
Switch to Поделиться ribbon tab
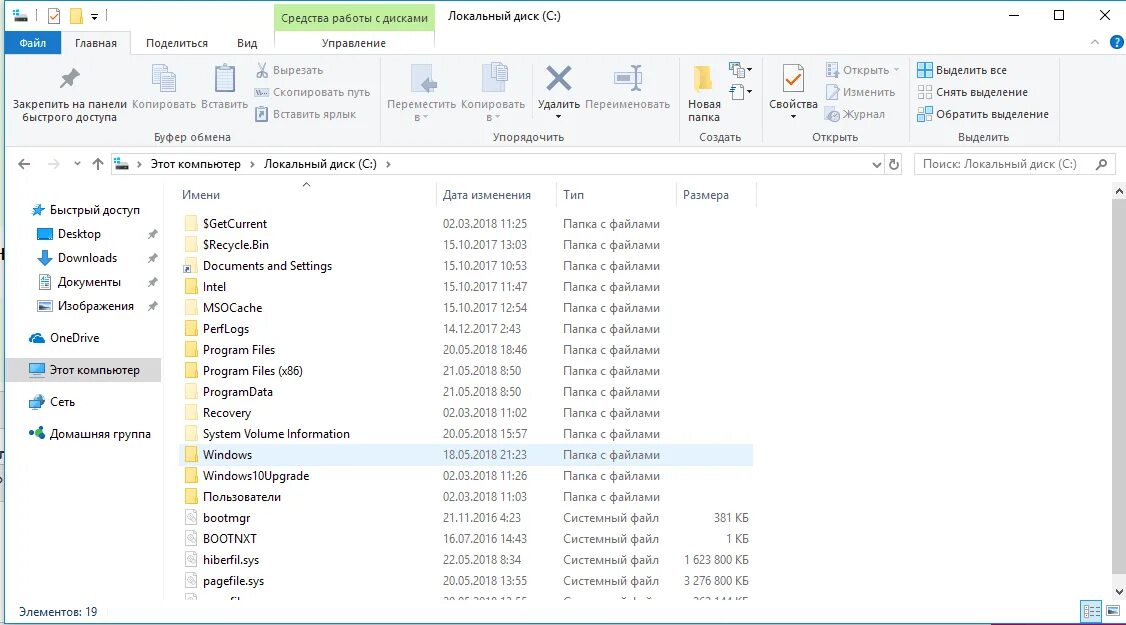(x=177, y=43)
